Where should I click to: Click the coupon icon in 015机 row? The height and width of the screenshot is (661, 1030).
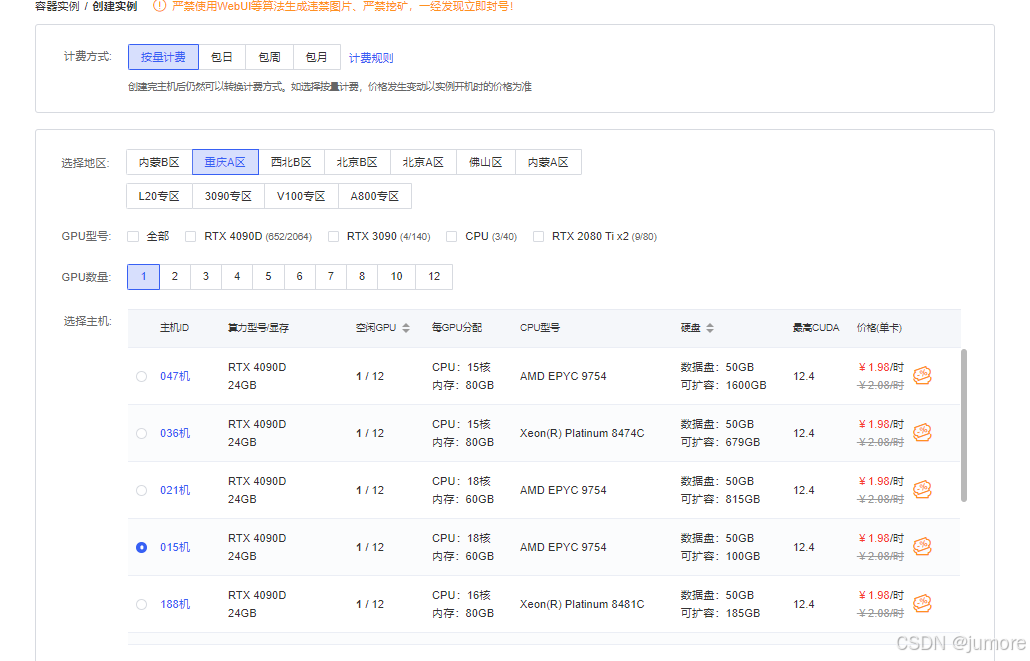click(922, 547)
